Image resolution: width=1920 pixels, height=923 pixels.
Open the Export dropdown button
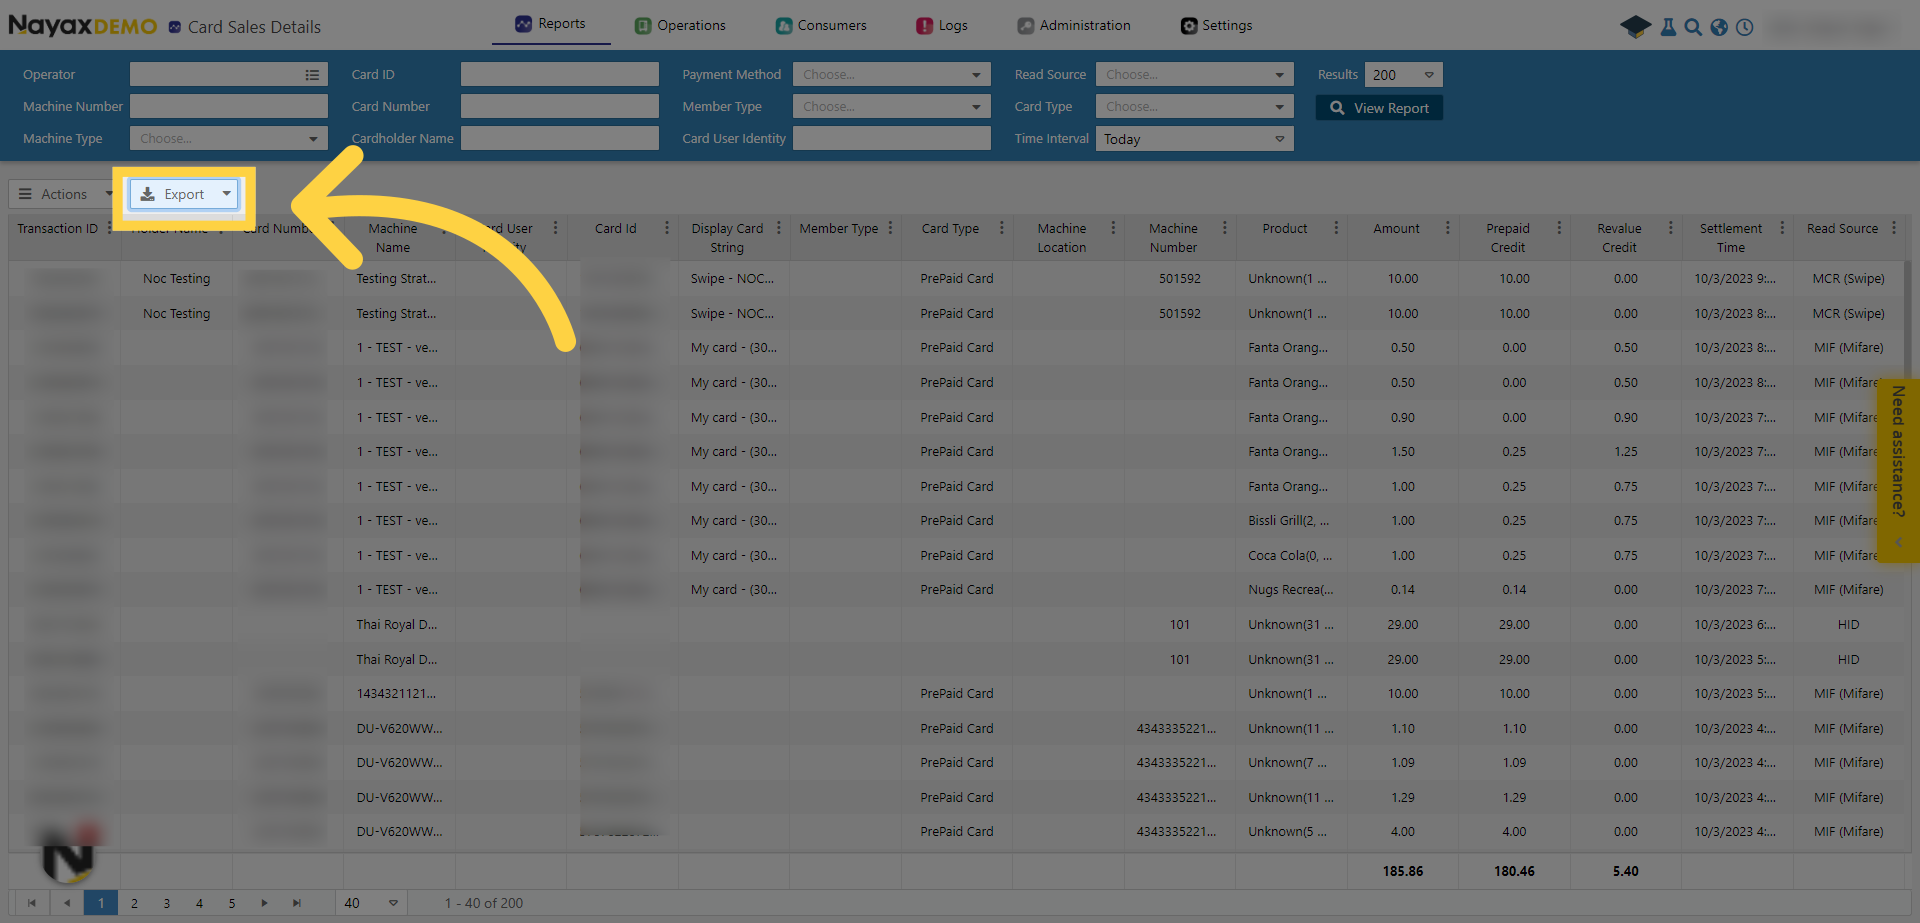184,194
